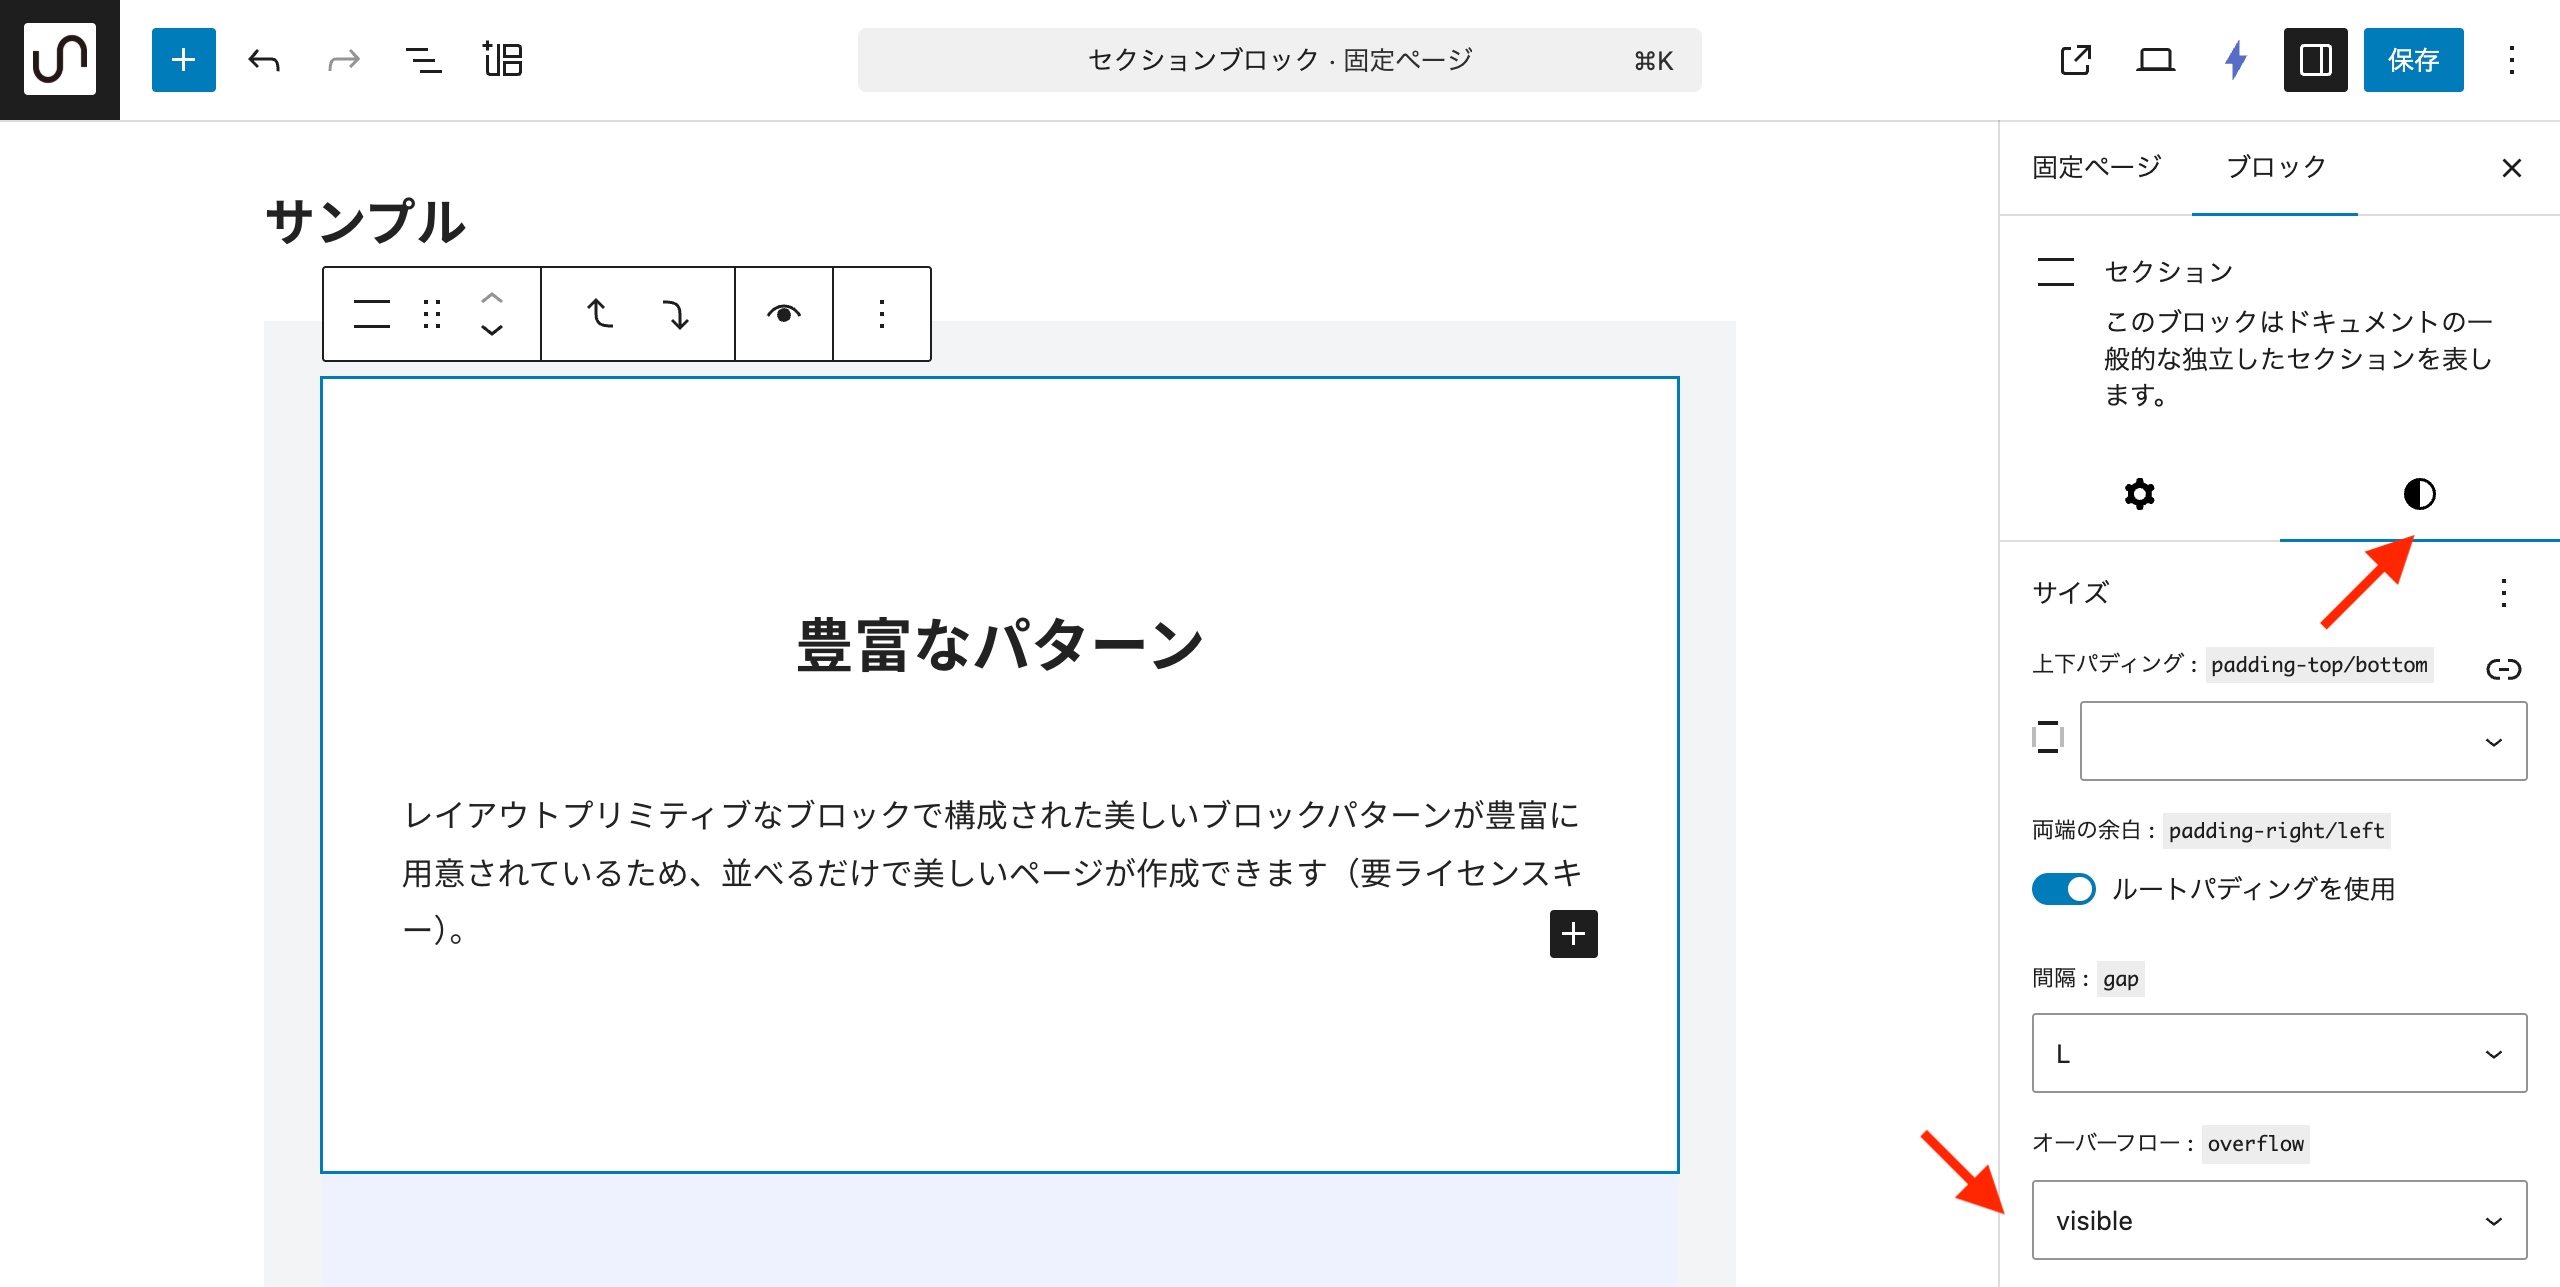Screen dimensions: 2560x1287
Task: Toggle the settings sidebar panel button
Action: (2315, 60)
